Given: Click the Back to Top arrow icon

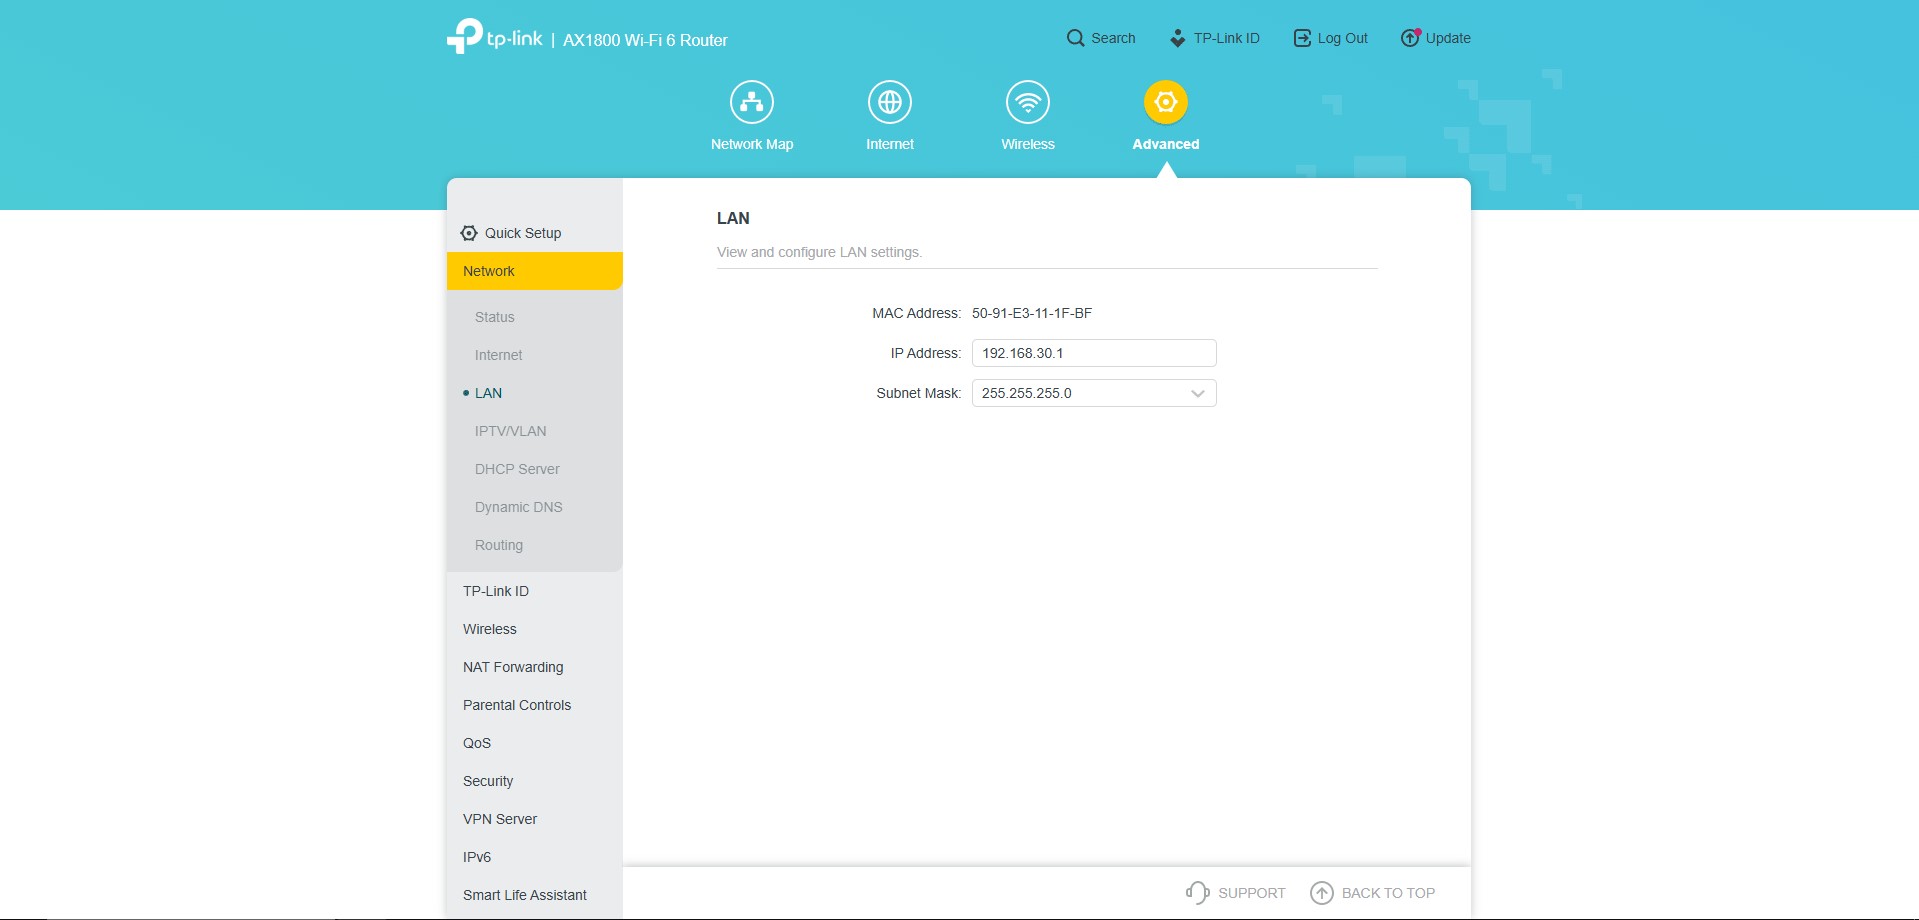Looking at the screenshot, I should pos(1322,893).
